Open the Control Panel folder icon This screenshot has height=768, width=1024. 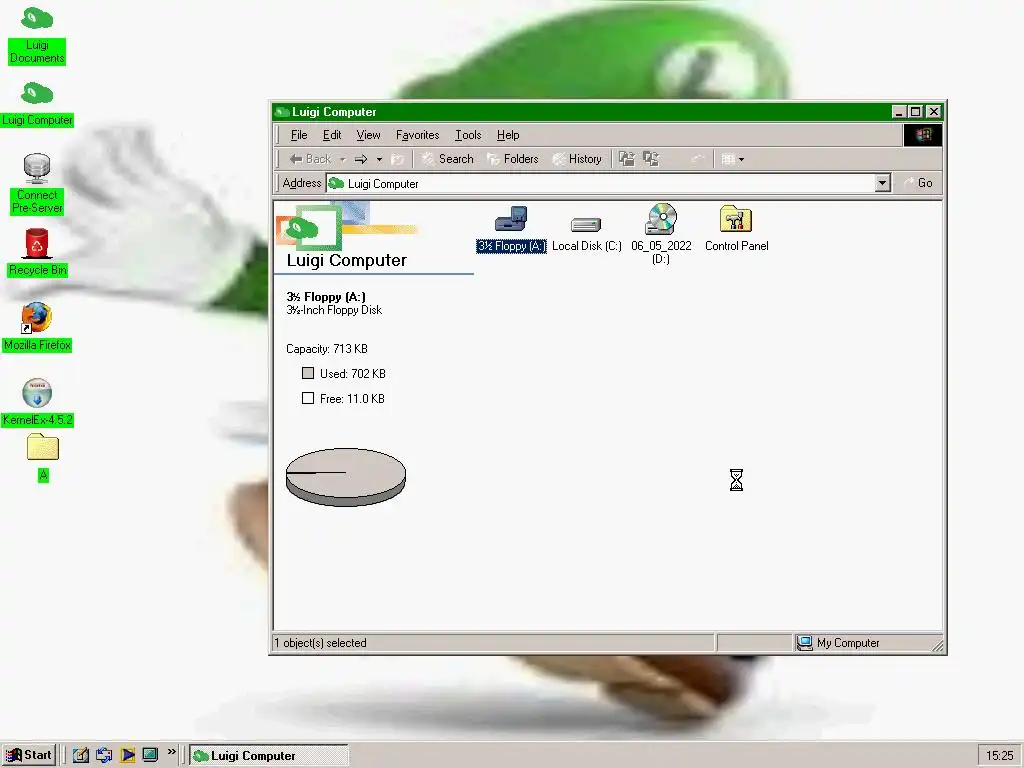[x=736, y=228]
